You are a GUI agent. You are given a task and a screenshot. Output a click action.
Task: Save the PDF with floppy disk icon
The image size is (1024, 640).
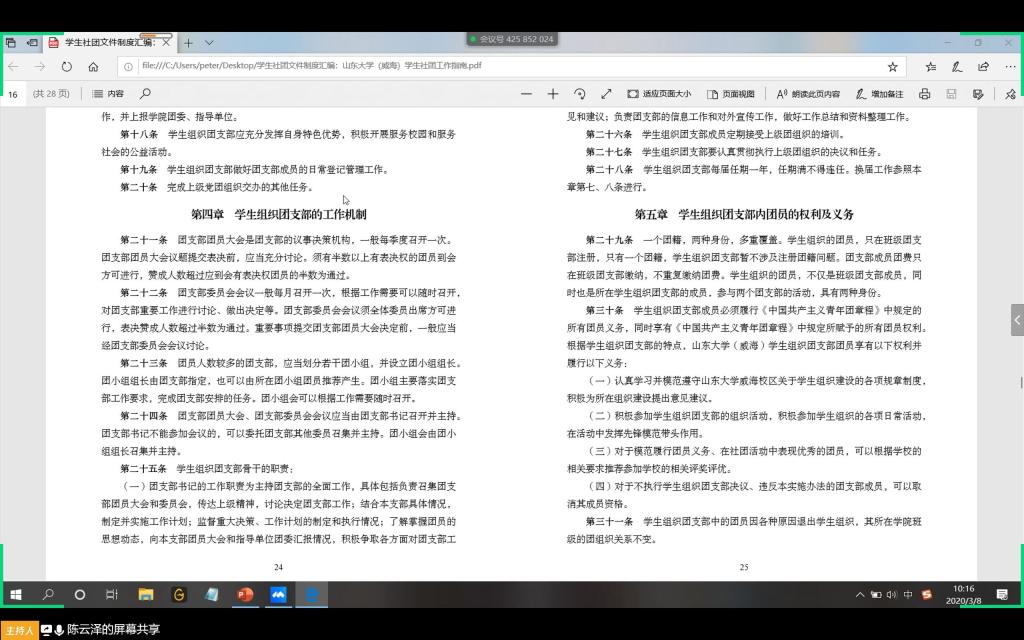[951, 94]
